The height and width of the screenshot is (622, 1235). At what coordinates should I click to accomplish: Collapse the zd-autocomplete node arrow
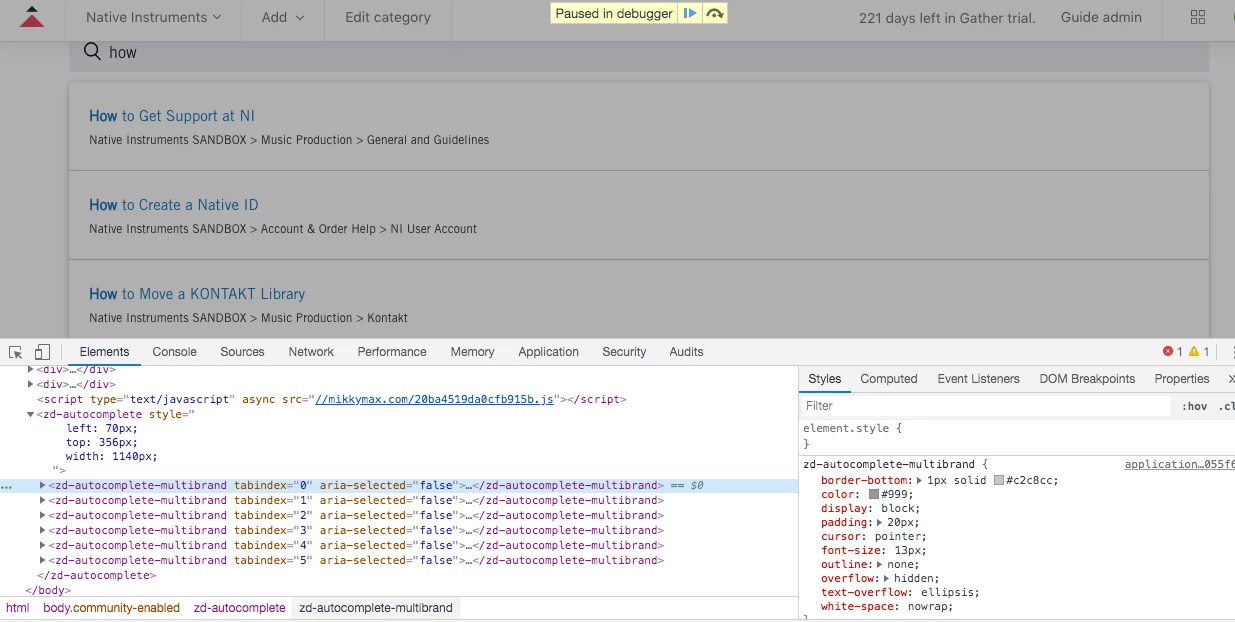pos(30,414)
